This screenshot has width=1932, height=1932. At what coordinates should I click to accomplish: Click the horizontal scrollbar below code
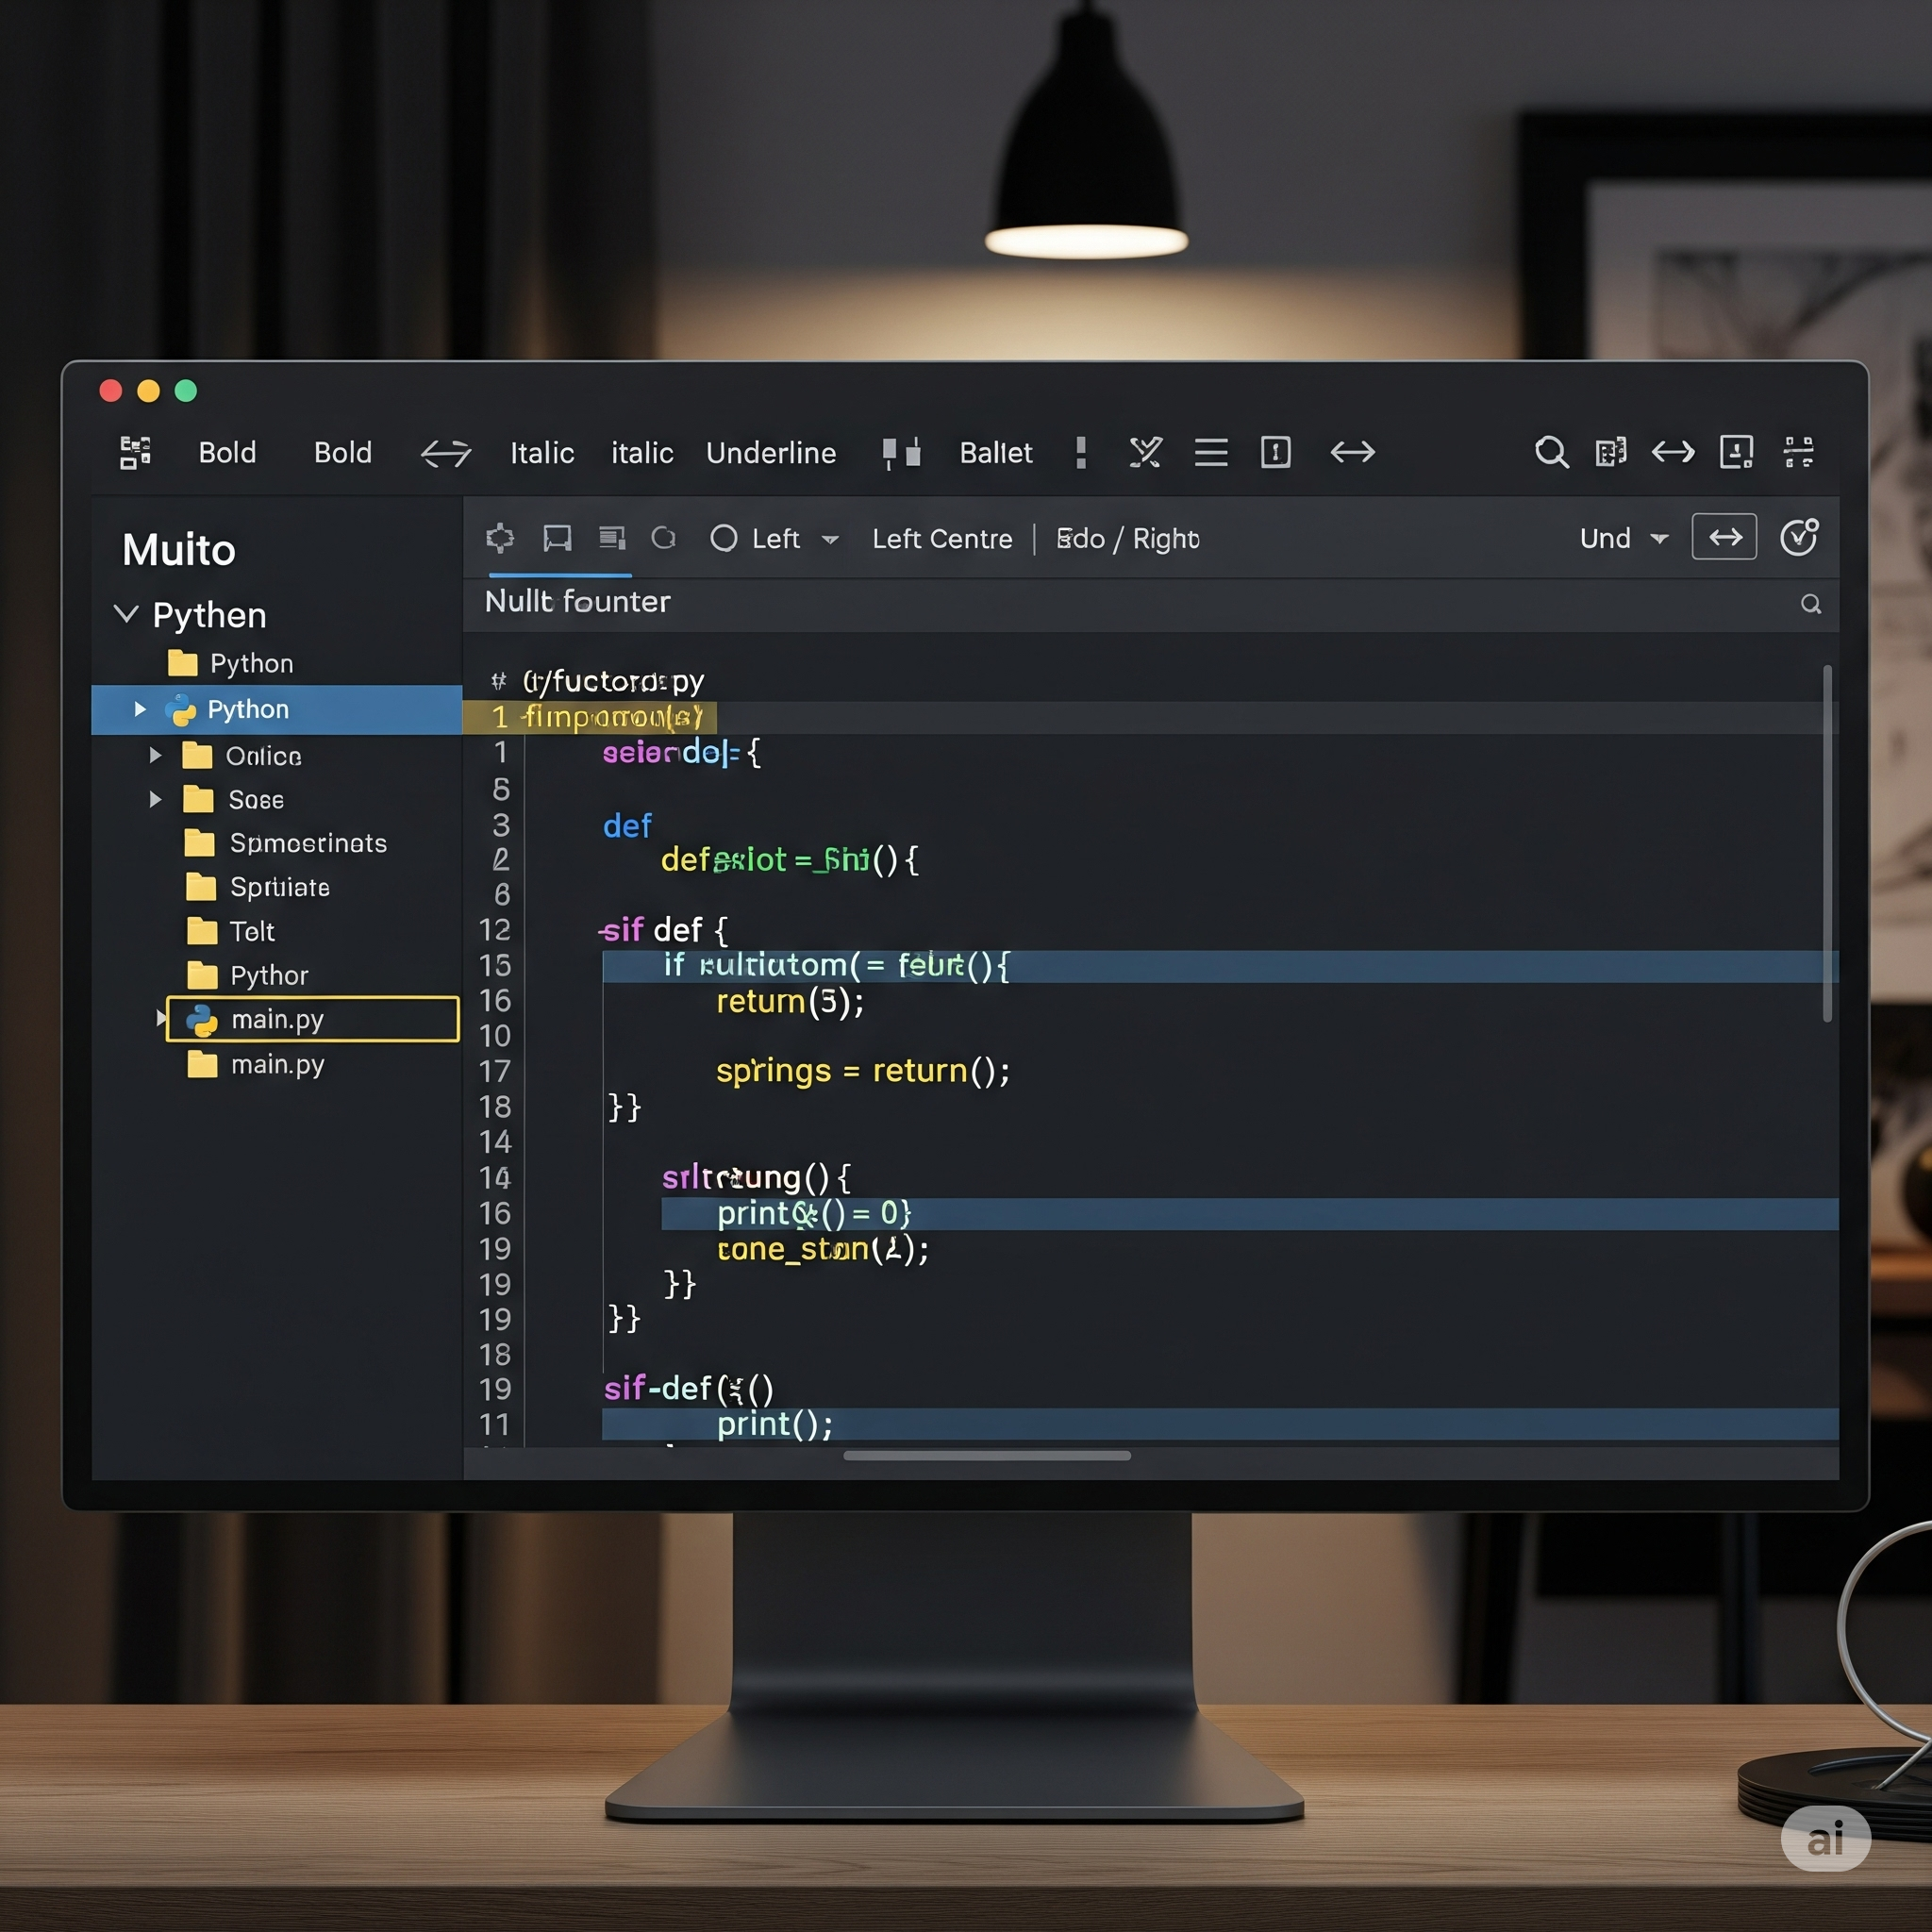987,1456
